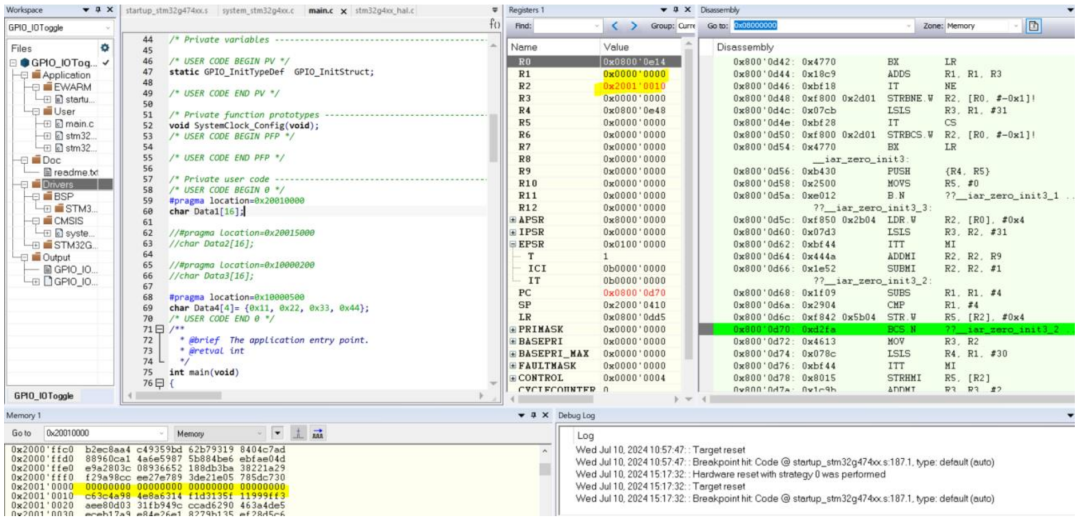Collapse the CMSIS folder node
1080x519 pixels.
point(37,220)
